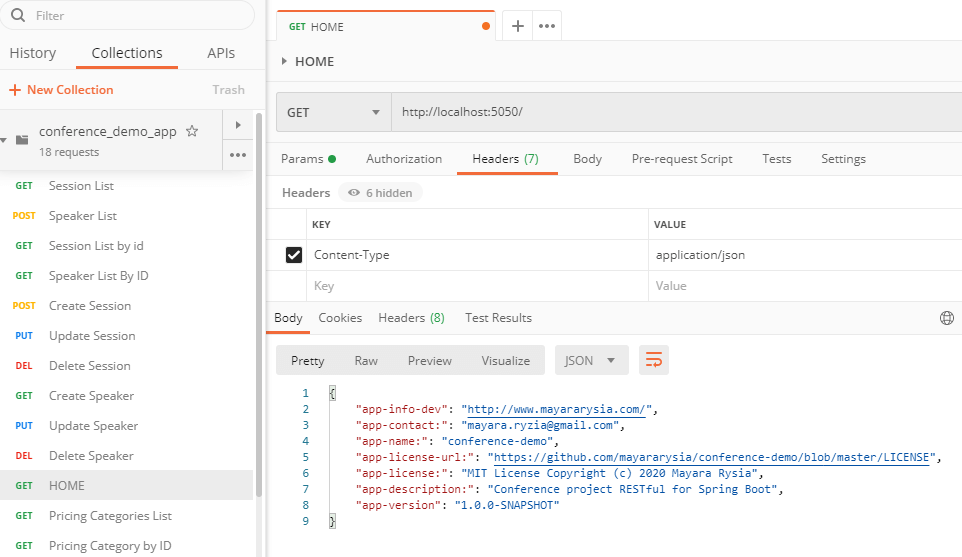Open the Pre-request Script tab
The image size is (962, 557).
click(682, 159)
